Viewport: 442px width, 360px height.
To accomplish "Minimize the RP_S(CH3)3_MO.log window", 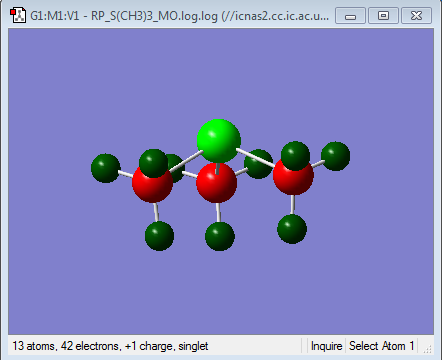I will click(350, 16).
